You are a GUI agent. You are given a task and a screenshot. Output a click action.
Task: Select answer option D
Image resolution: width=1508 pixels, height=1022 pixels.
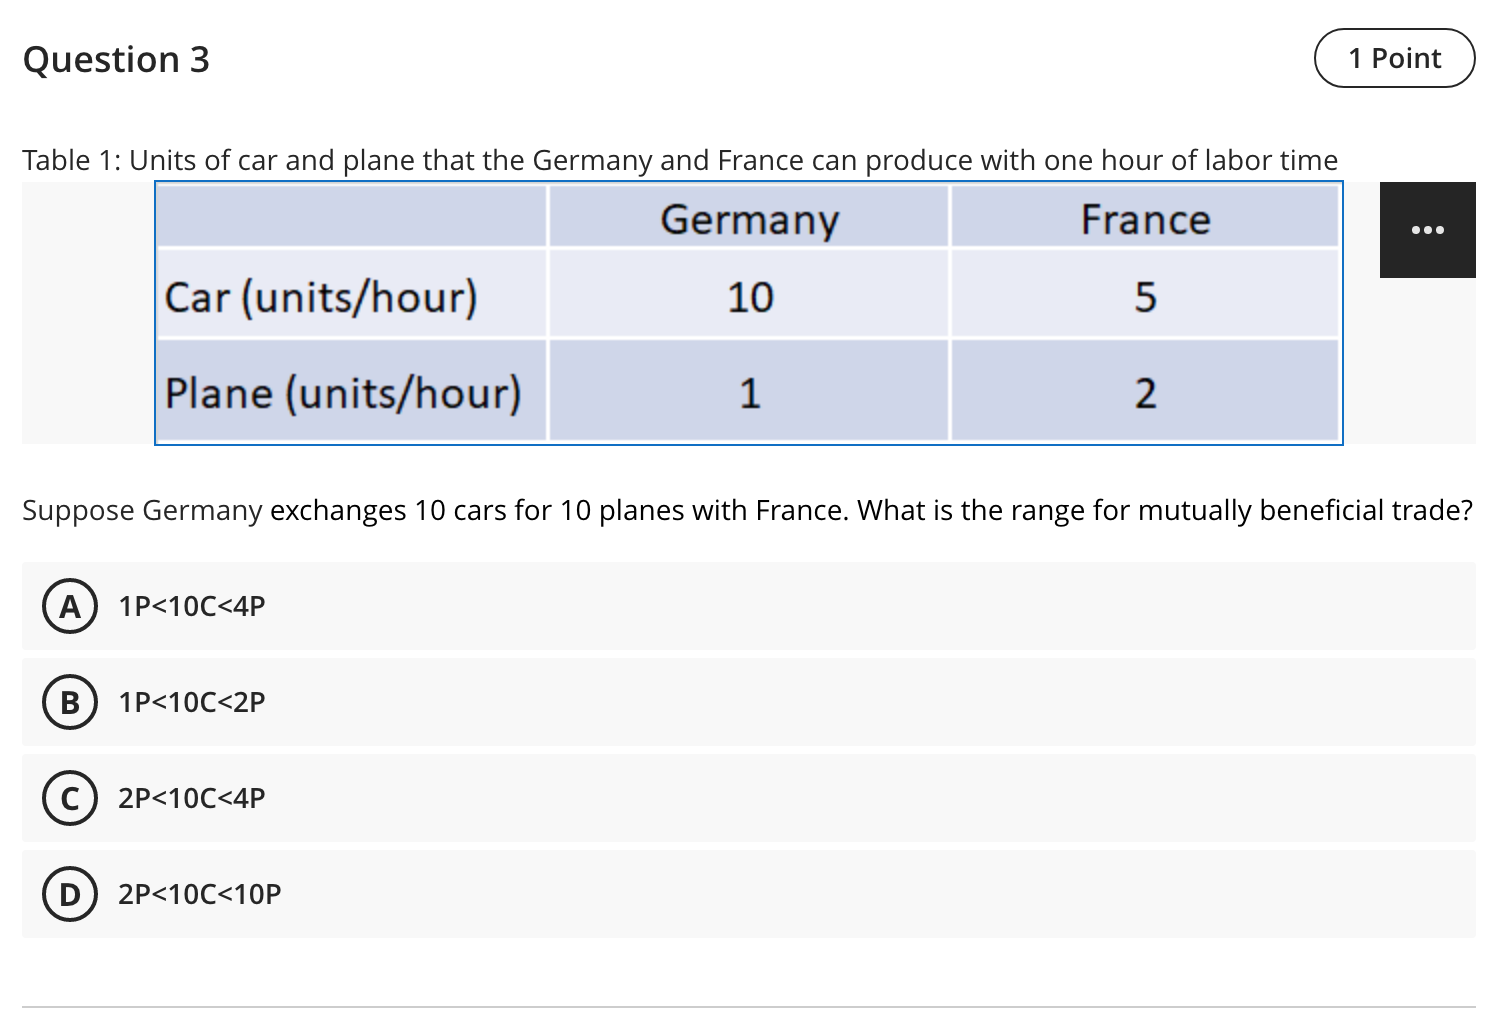pyautogui.click(x=69, y=894)
